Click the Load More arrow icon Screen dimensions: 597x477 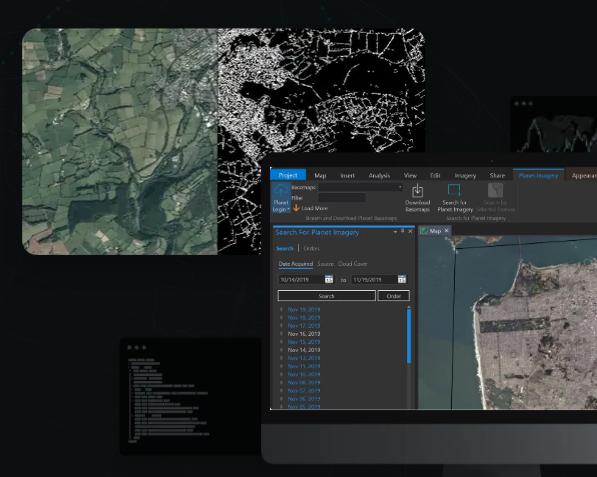point(296,208)
